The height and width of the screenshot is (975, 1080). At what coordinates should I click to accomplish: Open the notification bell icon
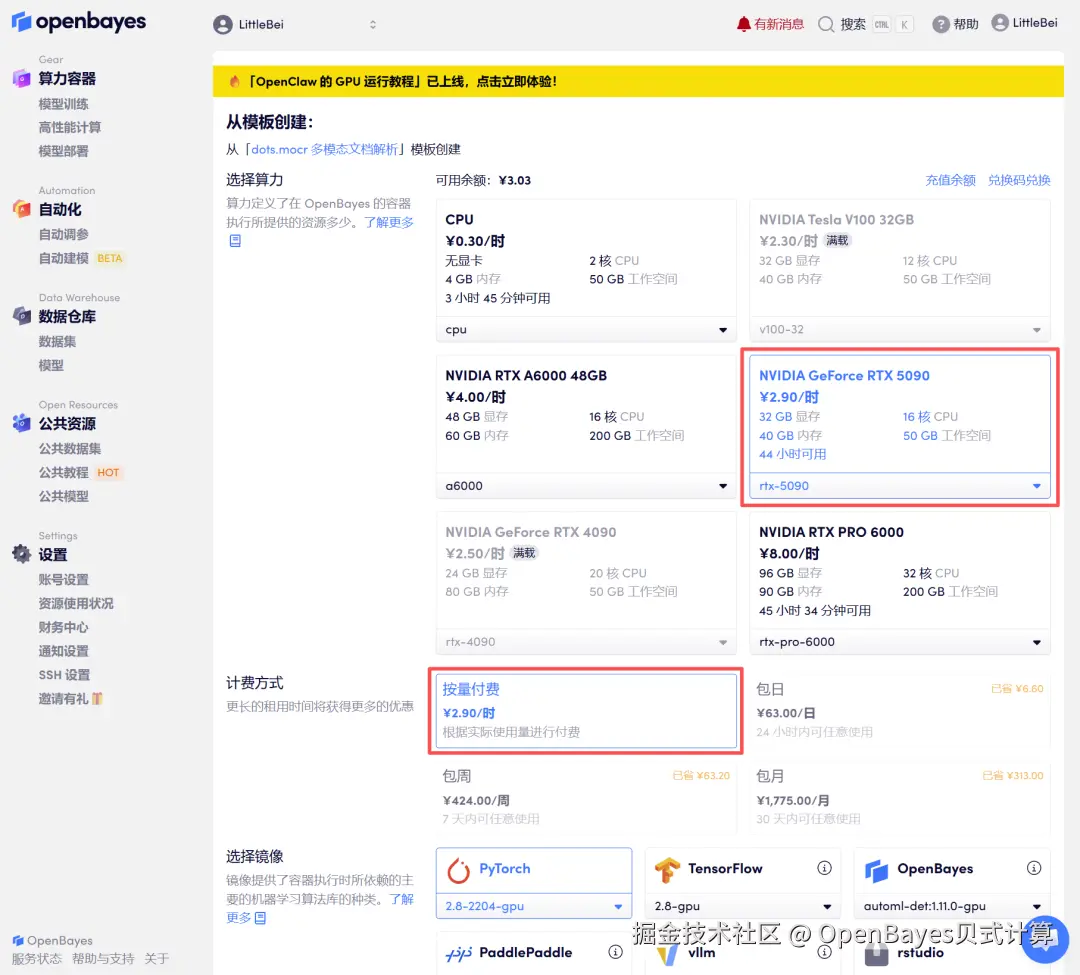pyautogui.click(x=743, y=24)
